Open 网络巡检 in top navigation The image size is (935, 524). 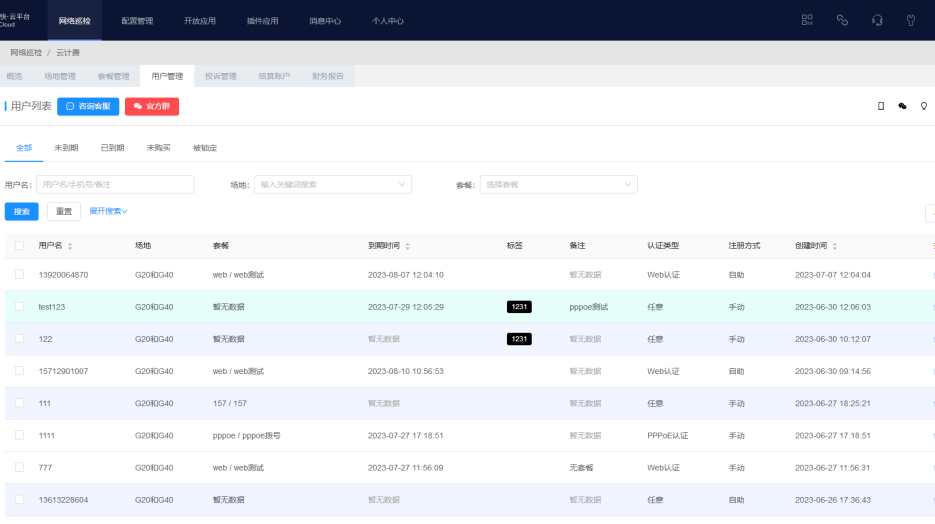(75, 21)
